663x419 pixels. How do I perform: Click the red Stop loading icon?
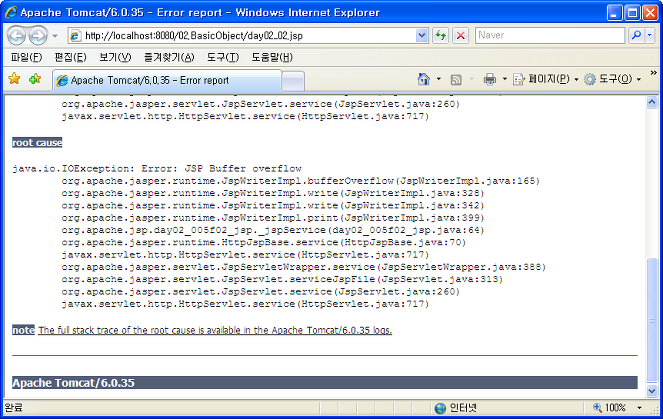click(x=461, y=36)
